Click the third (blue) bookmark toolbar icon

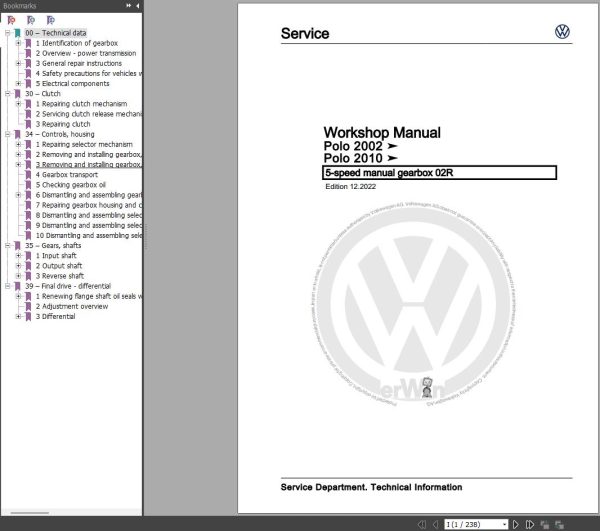51,20
